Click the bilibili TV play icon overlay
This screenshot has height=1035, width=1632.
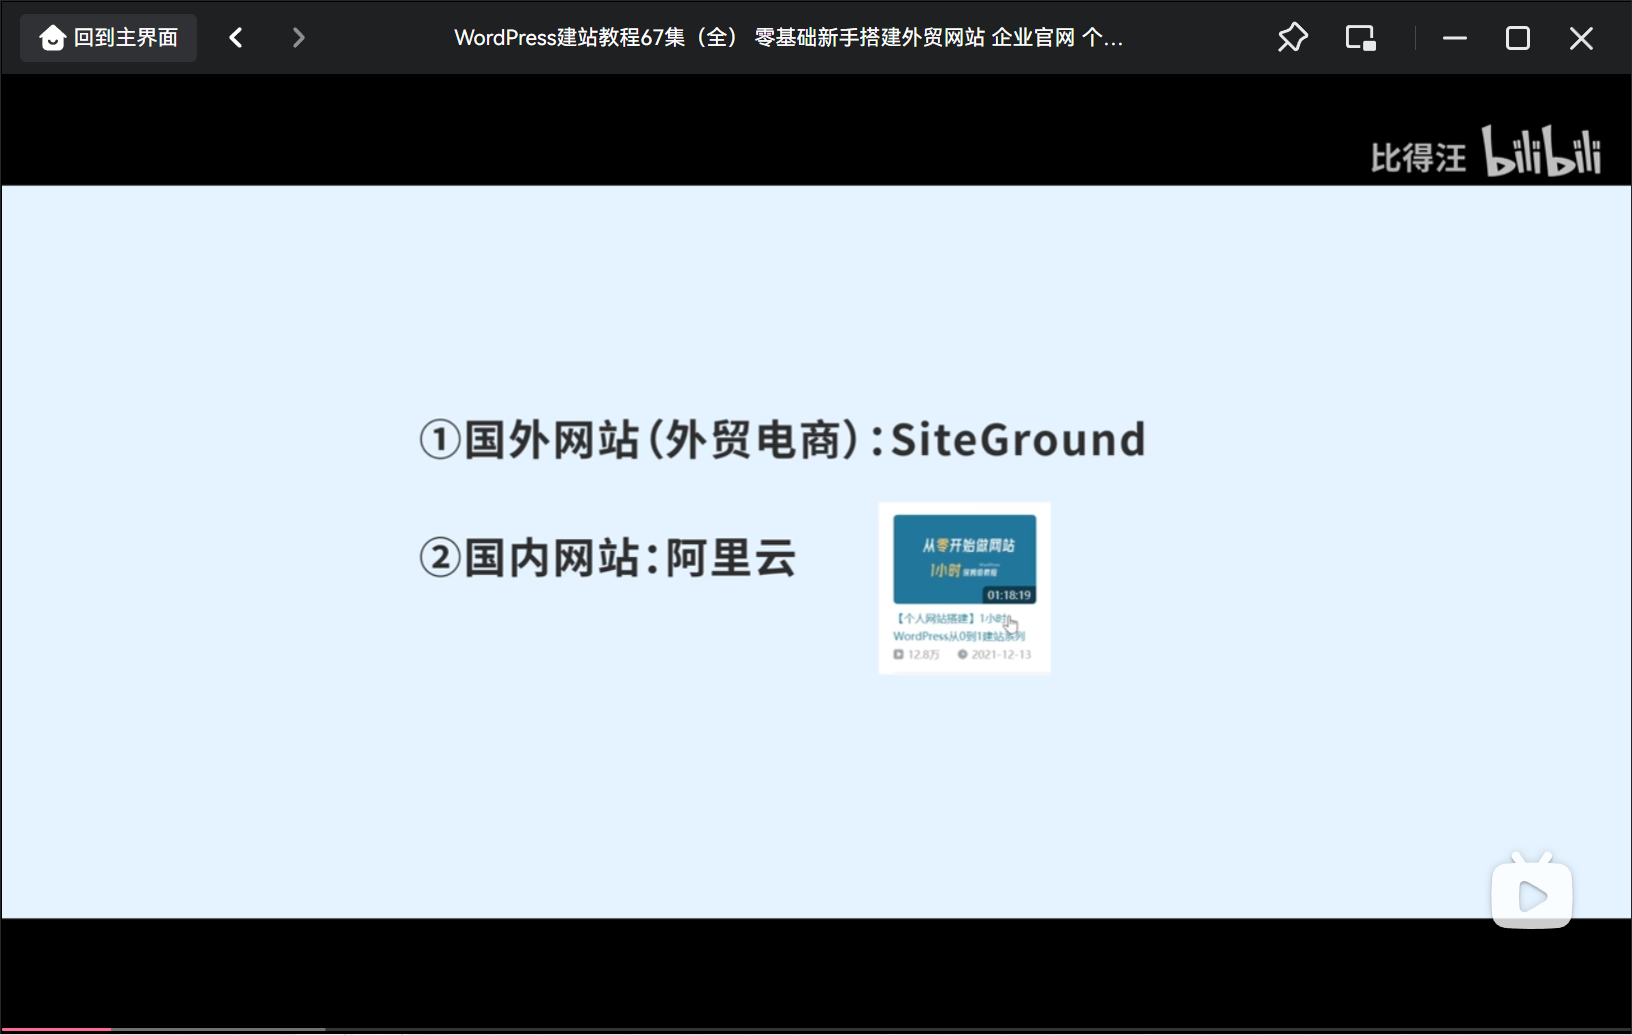pyautogui.click(x=1532, y=891)
